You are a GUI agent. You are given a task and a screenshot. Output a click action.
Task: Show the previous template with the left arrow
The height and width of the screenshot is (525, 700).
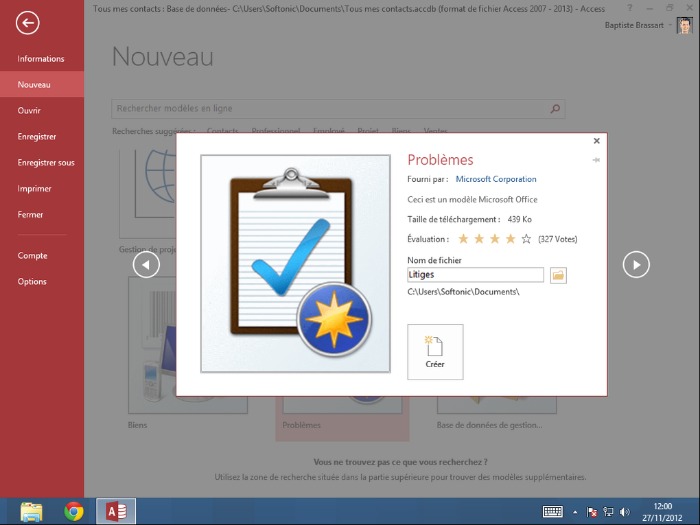146,264
